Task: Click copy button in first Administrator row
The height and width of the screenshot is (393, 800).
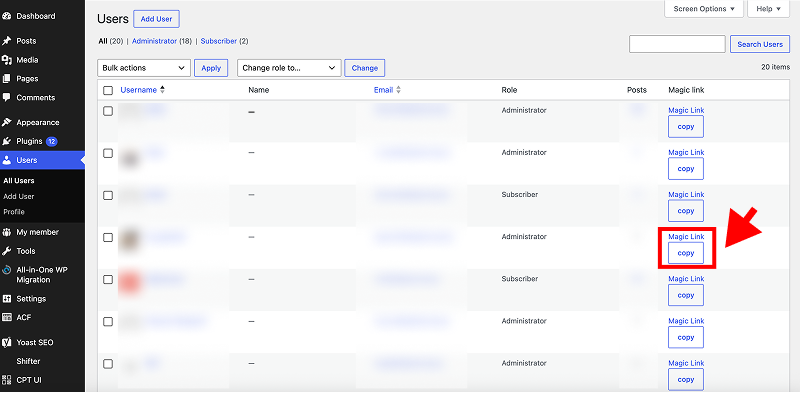Action: [x=686, y=127]
